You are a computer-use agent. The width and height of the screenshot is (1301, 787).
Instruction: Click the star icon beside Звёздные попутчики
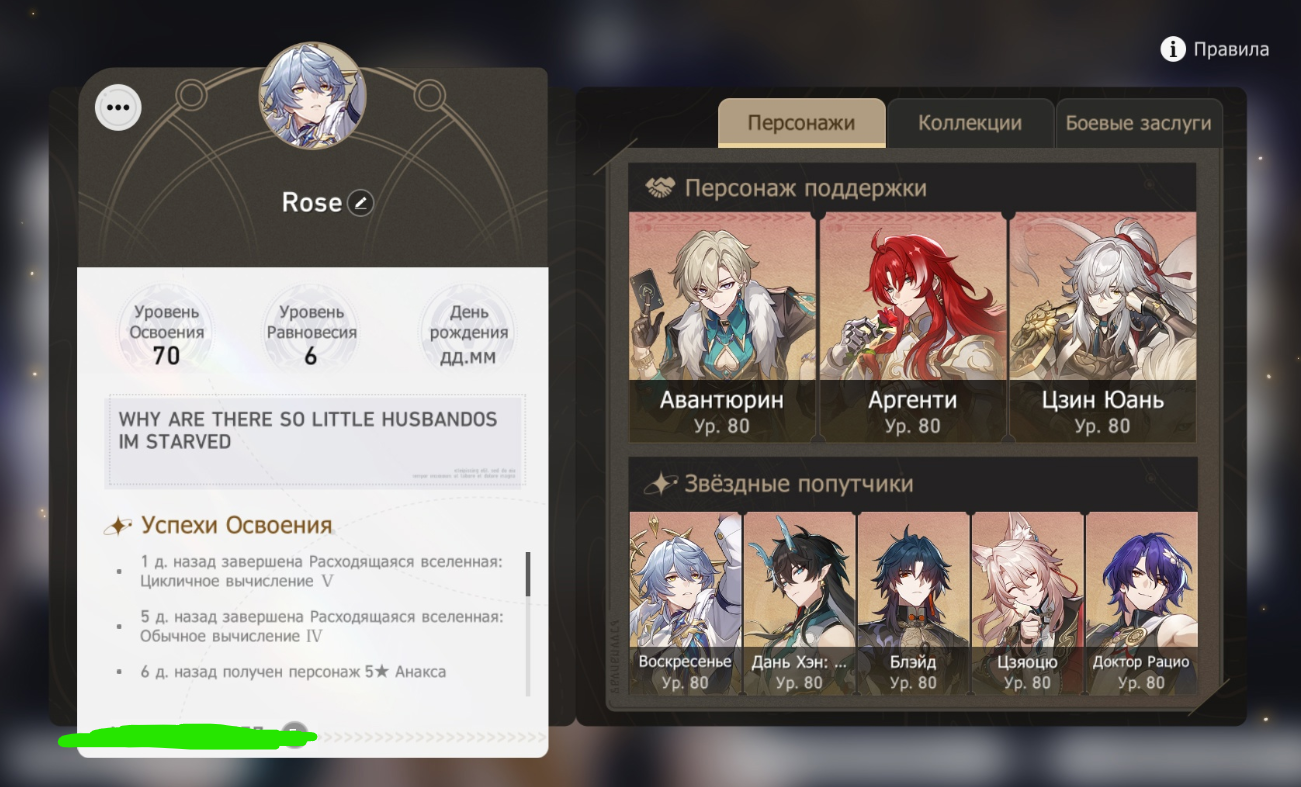point(660,484)
